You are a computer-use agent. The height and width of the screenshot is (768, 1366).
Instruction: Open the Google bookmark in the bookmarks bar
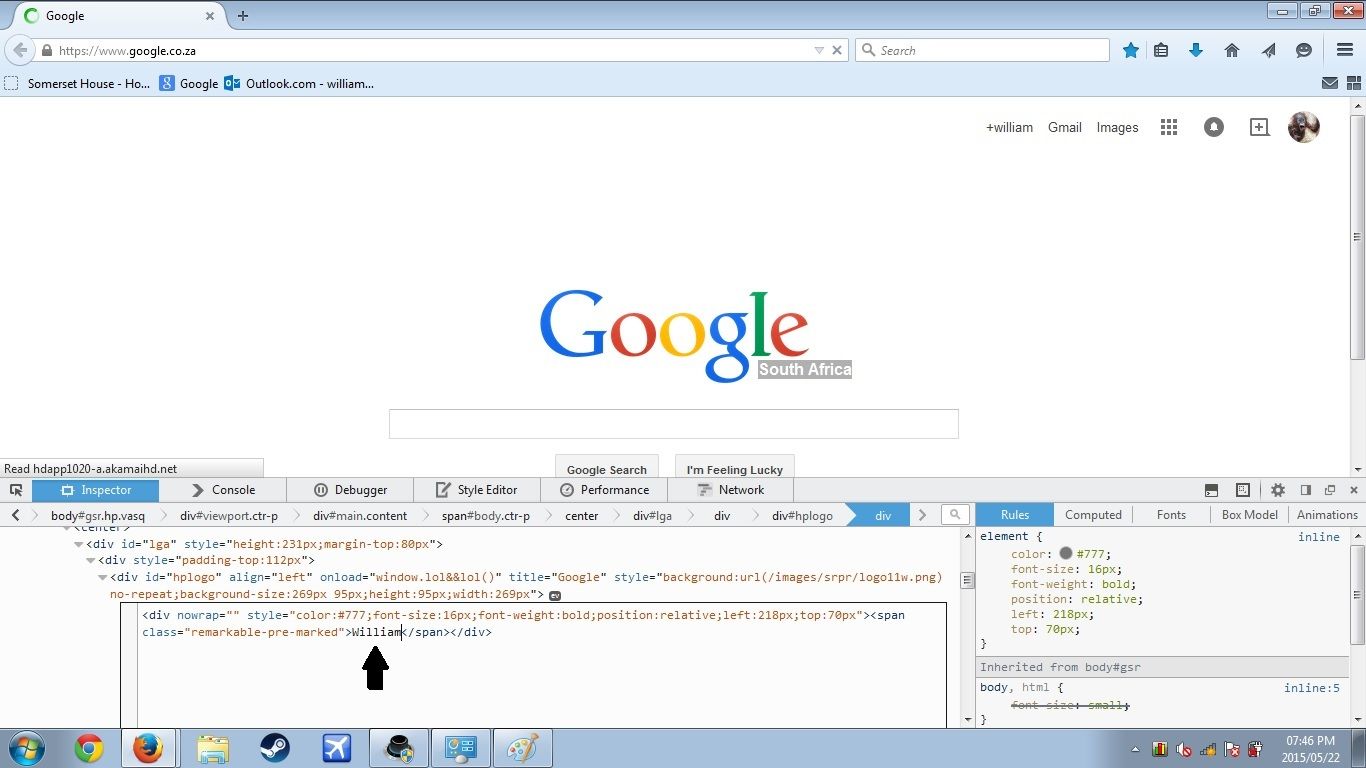click(x=189, y=84)
